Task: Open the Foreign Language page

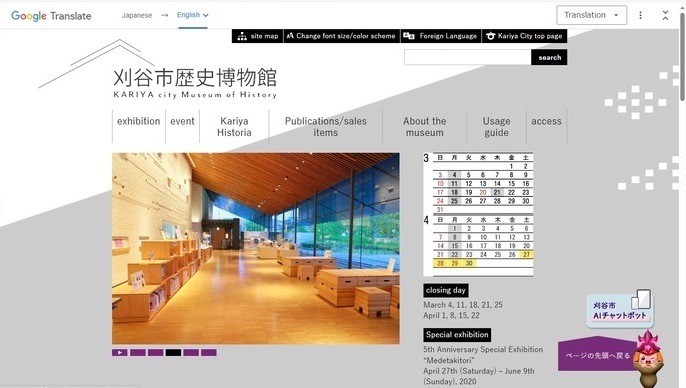Action: pyautogui.click(x=441, y=36)
